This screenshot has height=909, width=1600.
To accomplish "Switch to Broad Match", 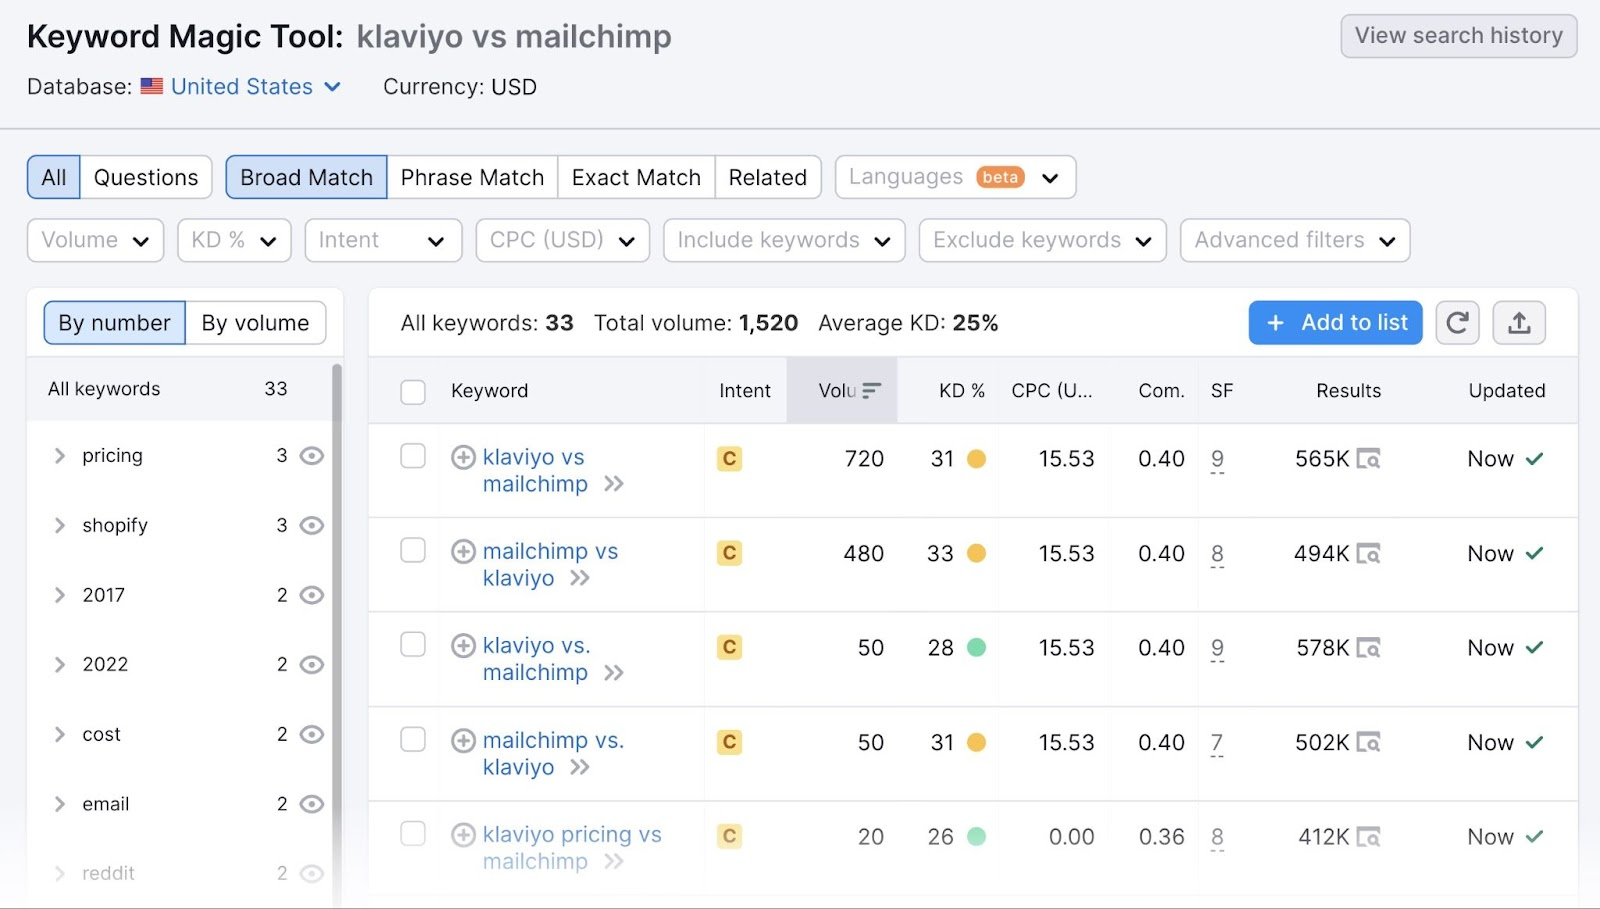I will click(306, 177).
